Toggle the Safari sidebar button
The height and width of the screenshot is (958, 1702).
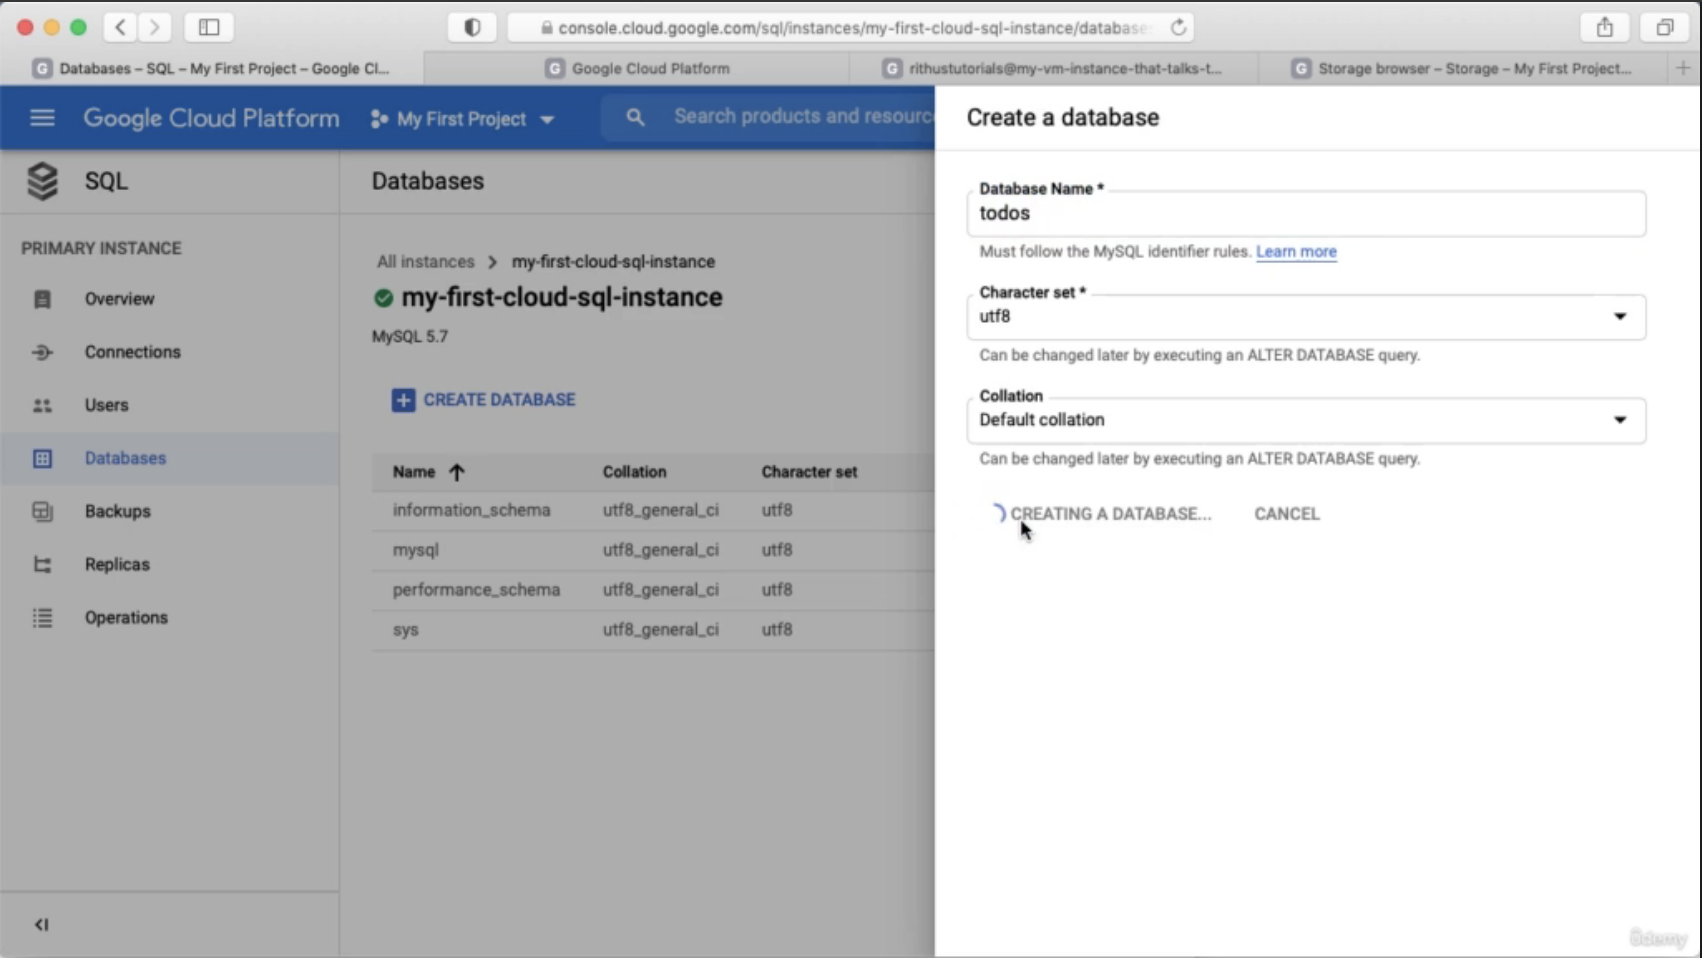(209, 27)
